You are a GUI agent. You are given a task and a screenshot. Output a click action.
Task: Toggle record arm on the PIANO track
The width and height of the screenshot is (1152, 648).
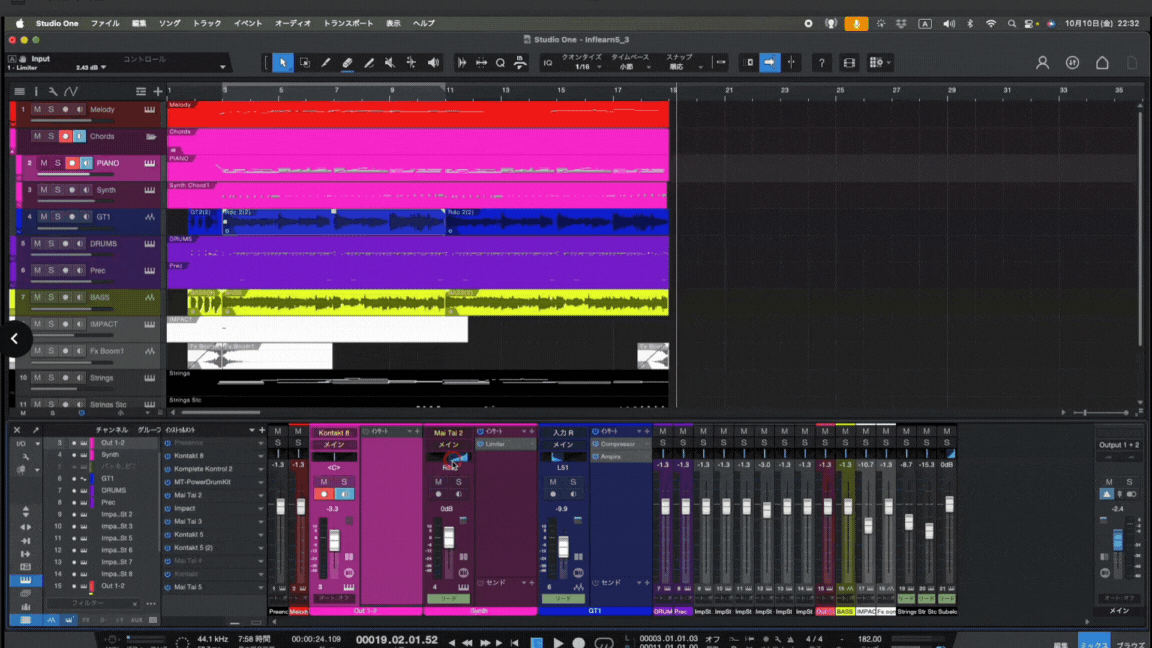71,163
